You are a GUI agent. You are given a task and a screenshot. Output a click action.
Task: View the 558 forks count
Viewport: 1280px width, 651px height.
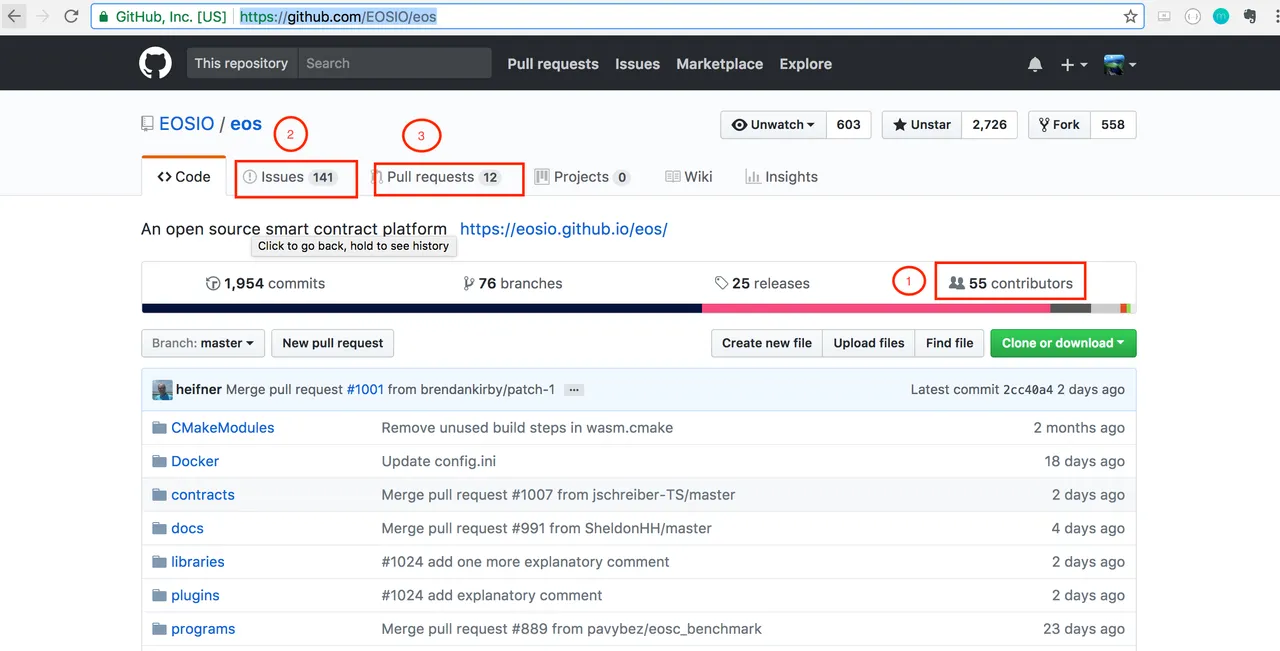1113,125
